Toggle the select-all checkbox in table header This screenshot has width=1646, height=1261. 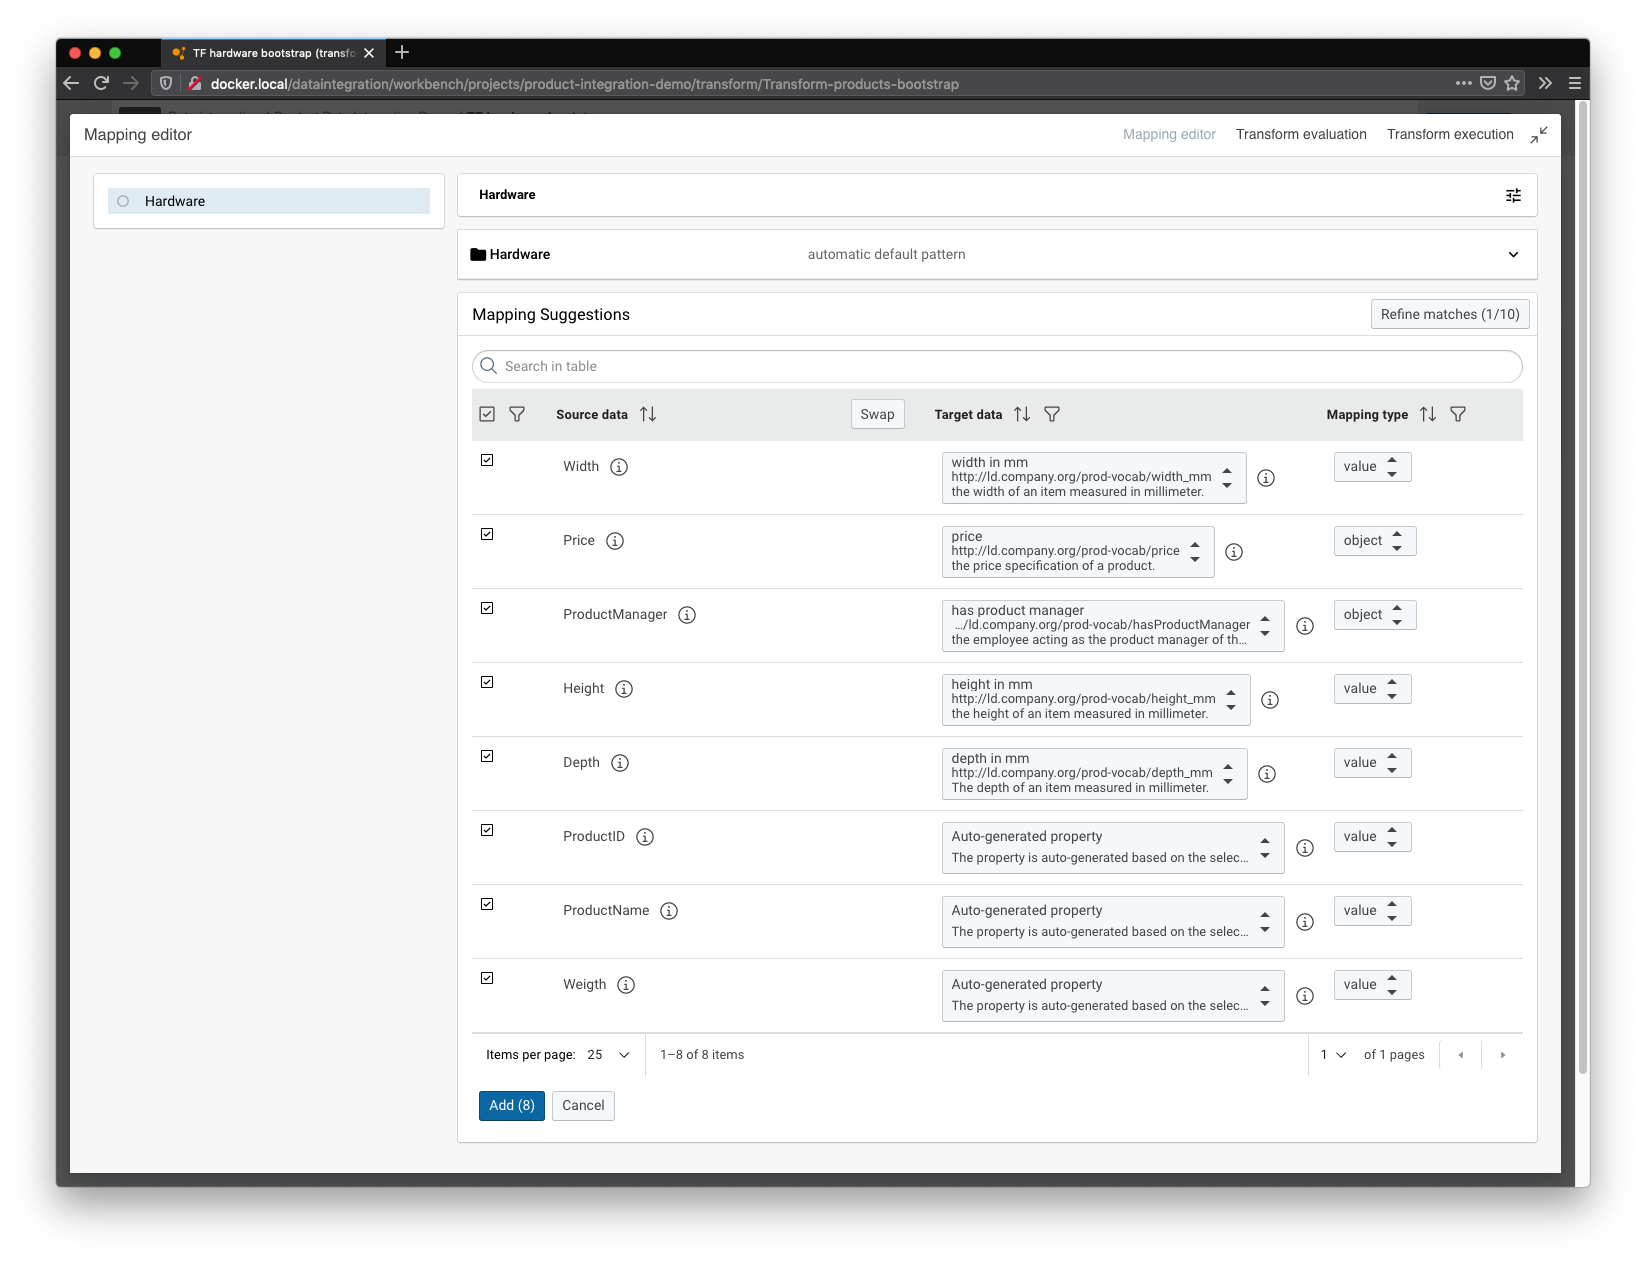(x=487, y=414)
